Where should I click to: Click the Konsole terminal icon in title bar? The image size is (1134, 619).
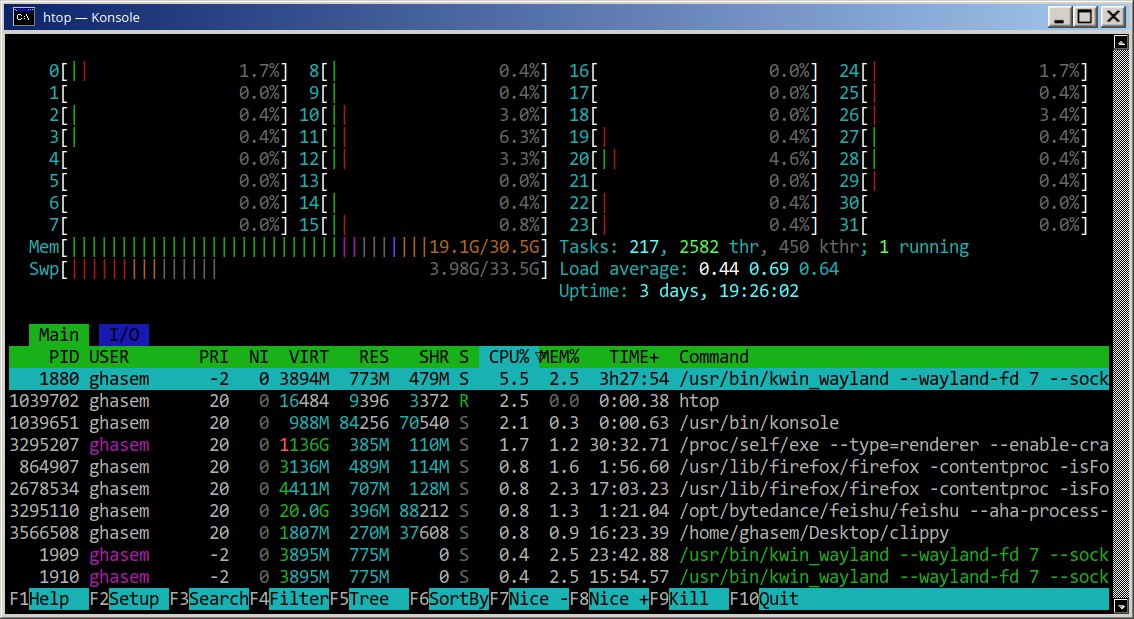[23, 17]
